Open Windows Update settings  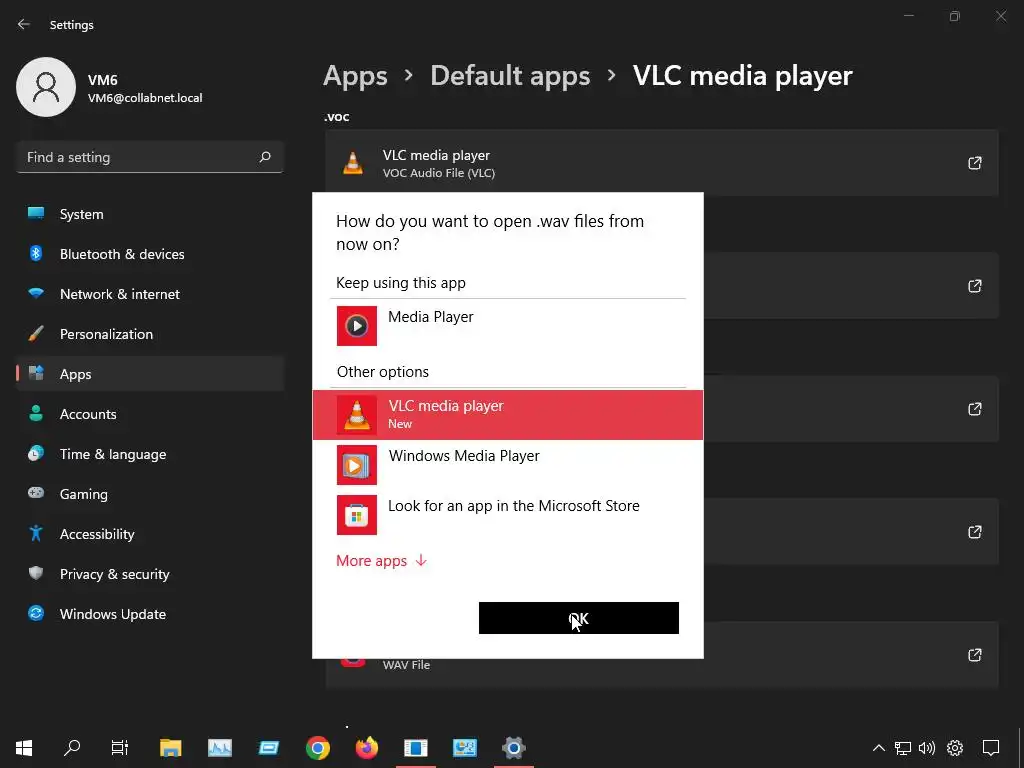(150, 614)
